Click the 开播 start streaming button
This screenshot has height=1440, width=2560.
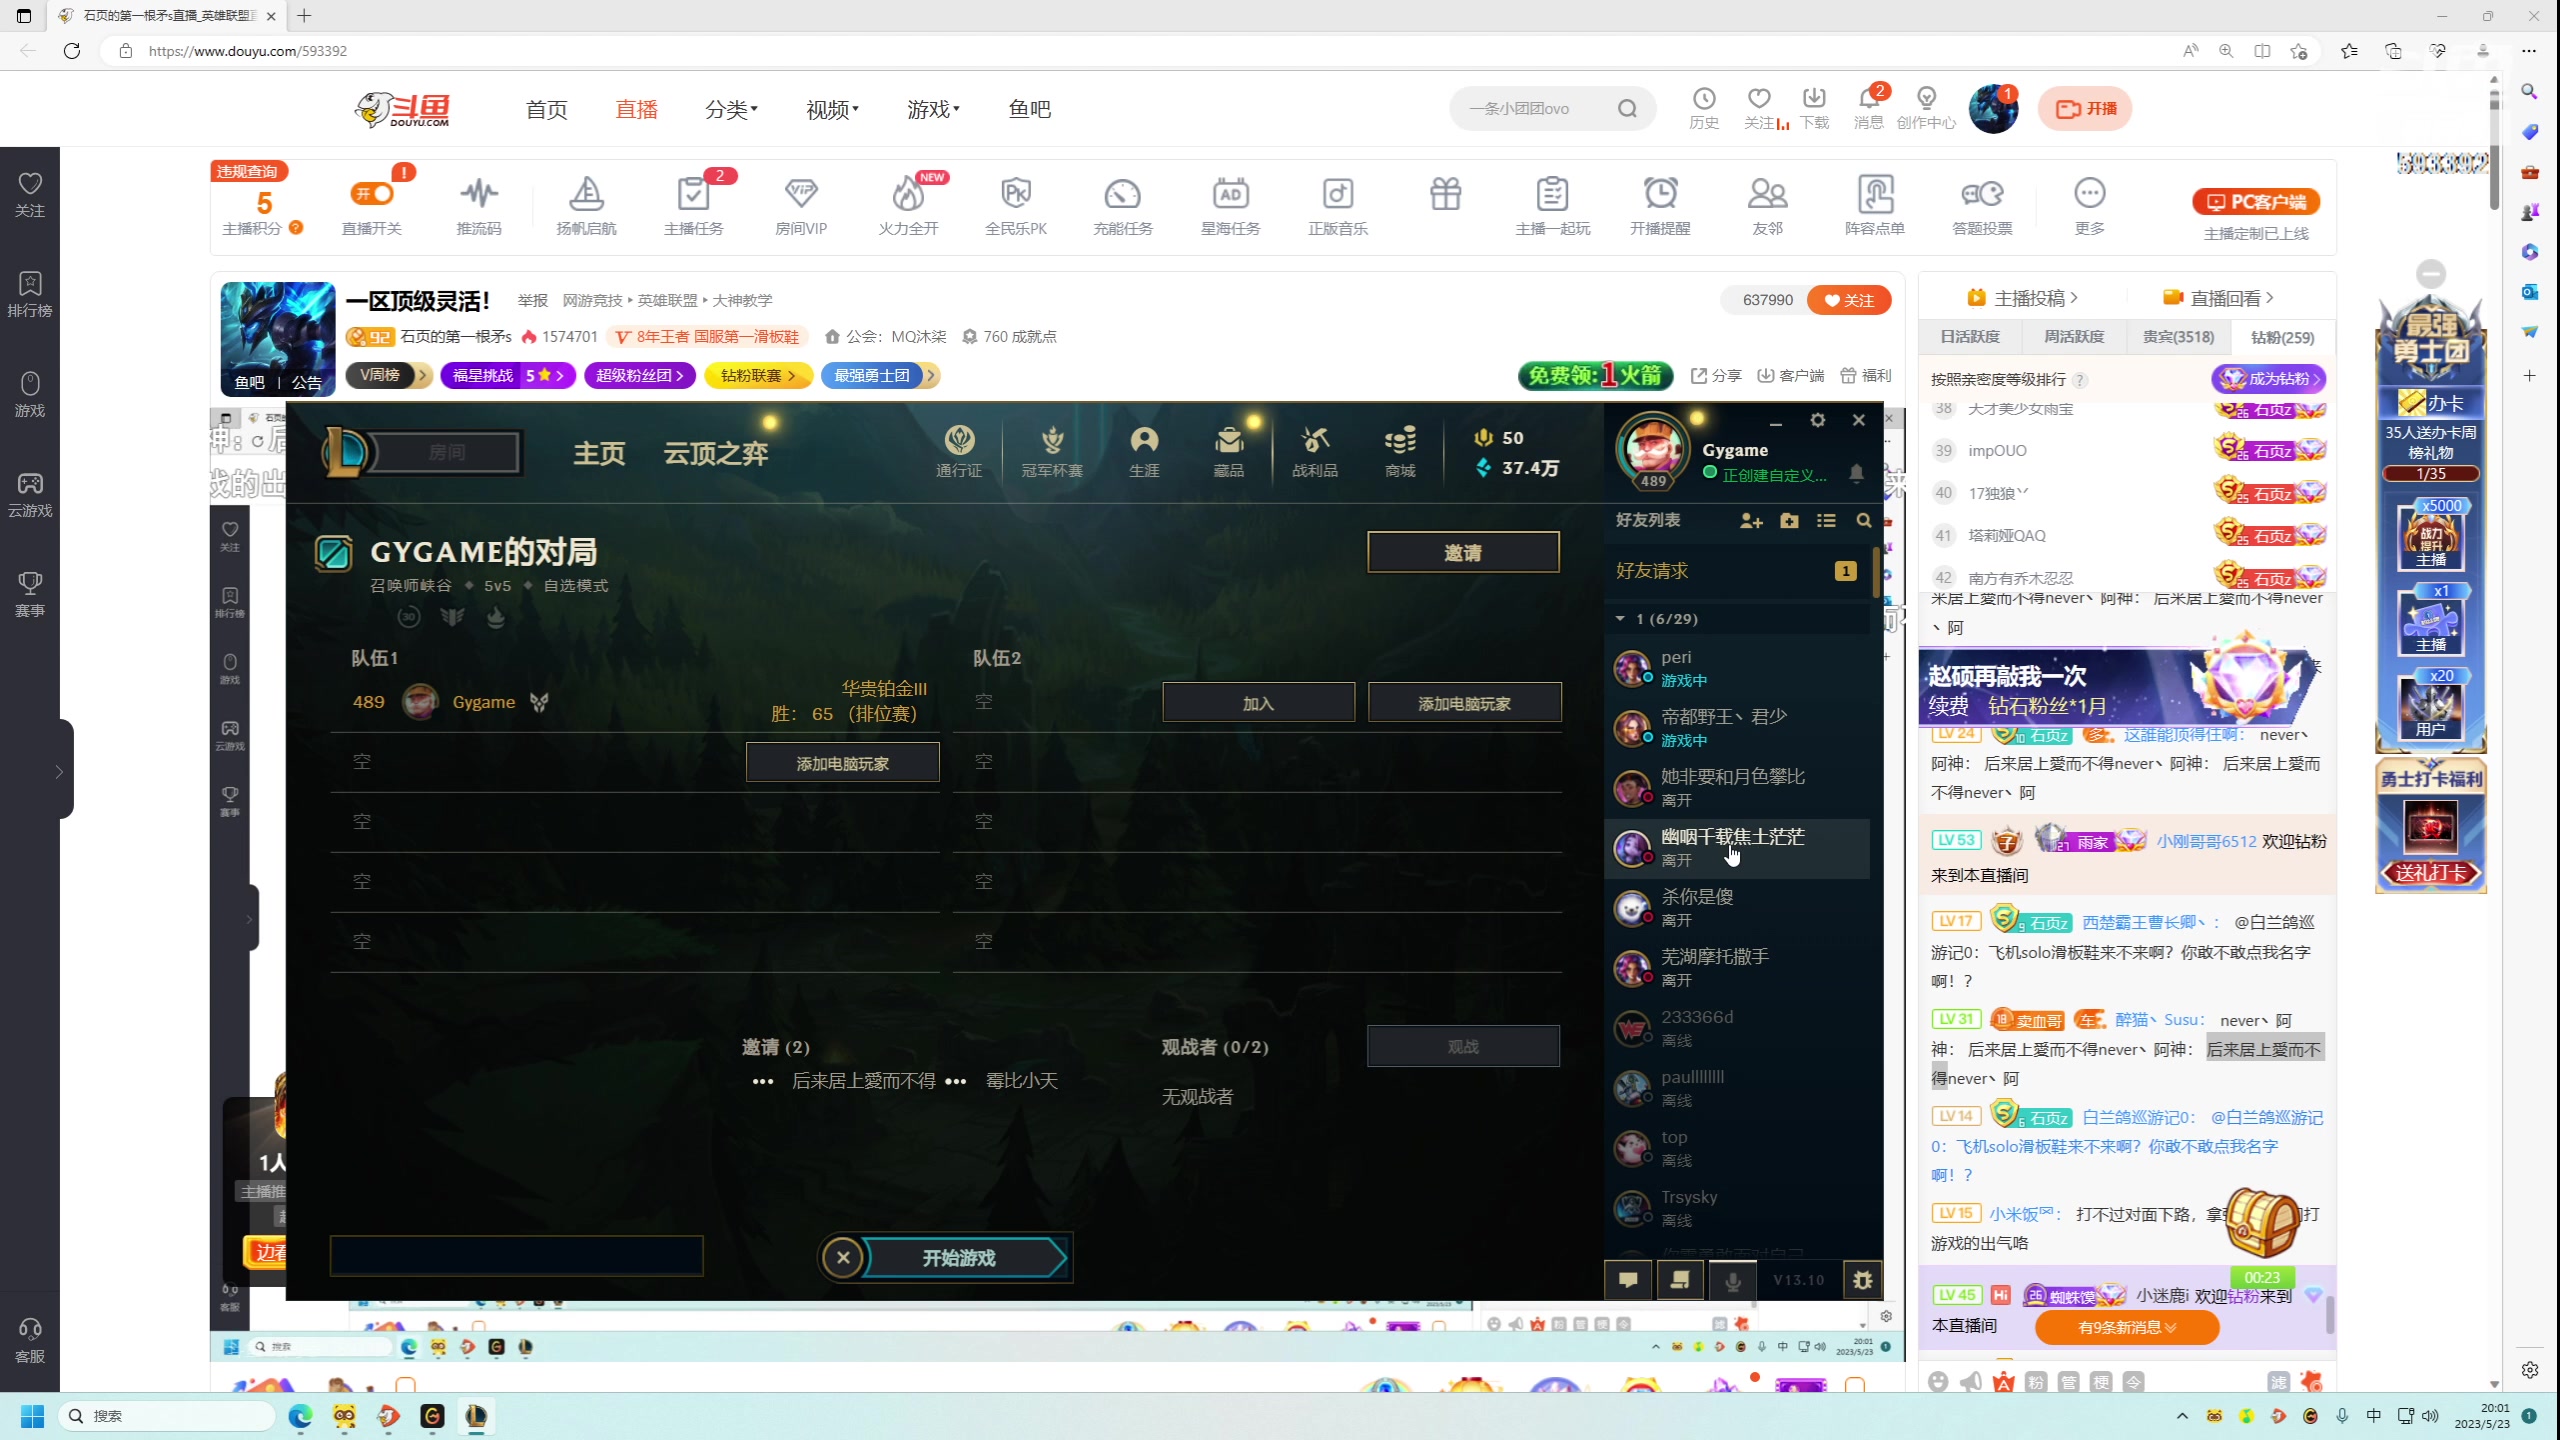tap(2085, 108)
